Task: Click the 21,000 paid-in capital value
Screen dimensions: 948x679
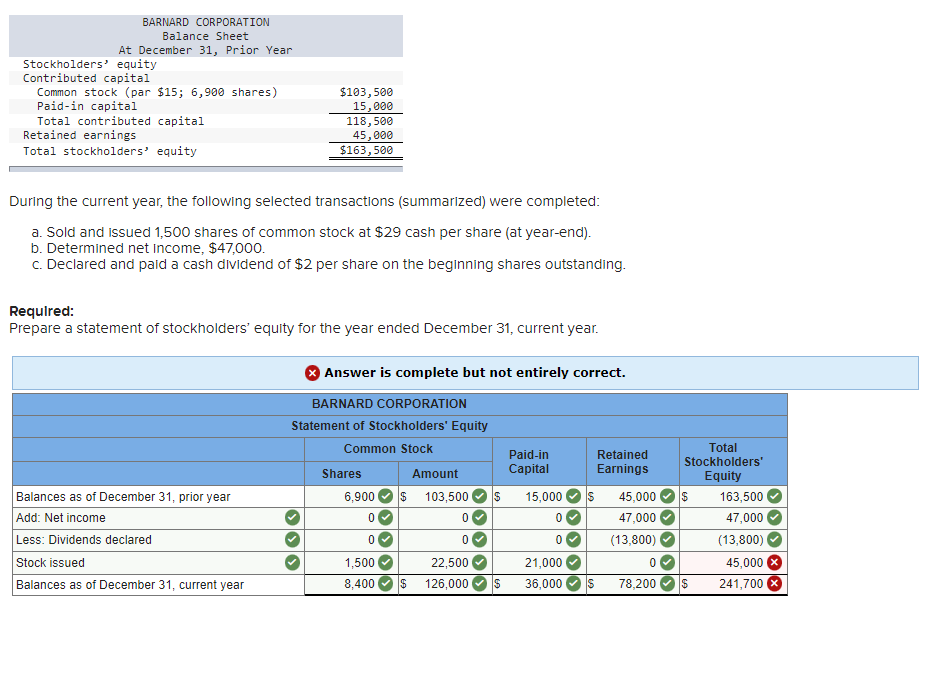Action: pos(543,563)
